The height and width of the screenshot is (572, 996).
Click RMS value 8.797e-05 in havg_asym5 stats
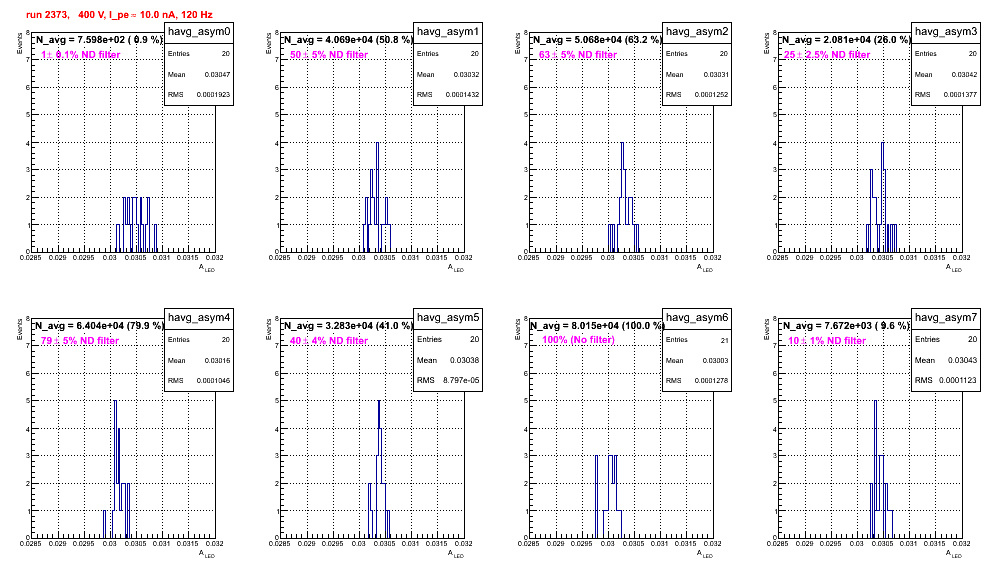[461, 381]
